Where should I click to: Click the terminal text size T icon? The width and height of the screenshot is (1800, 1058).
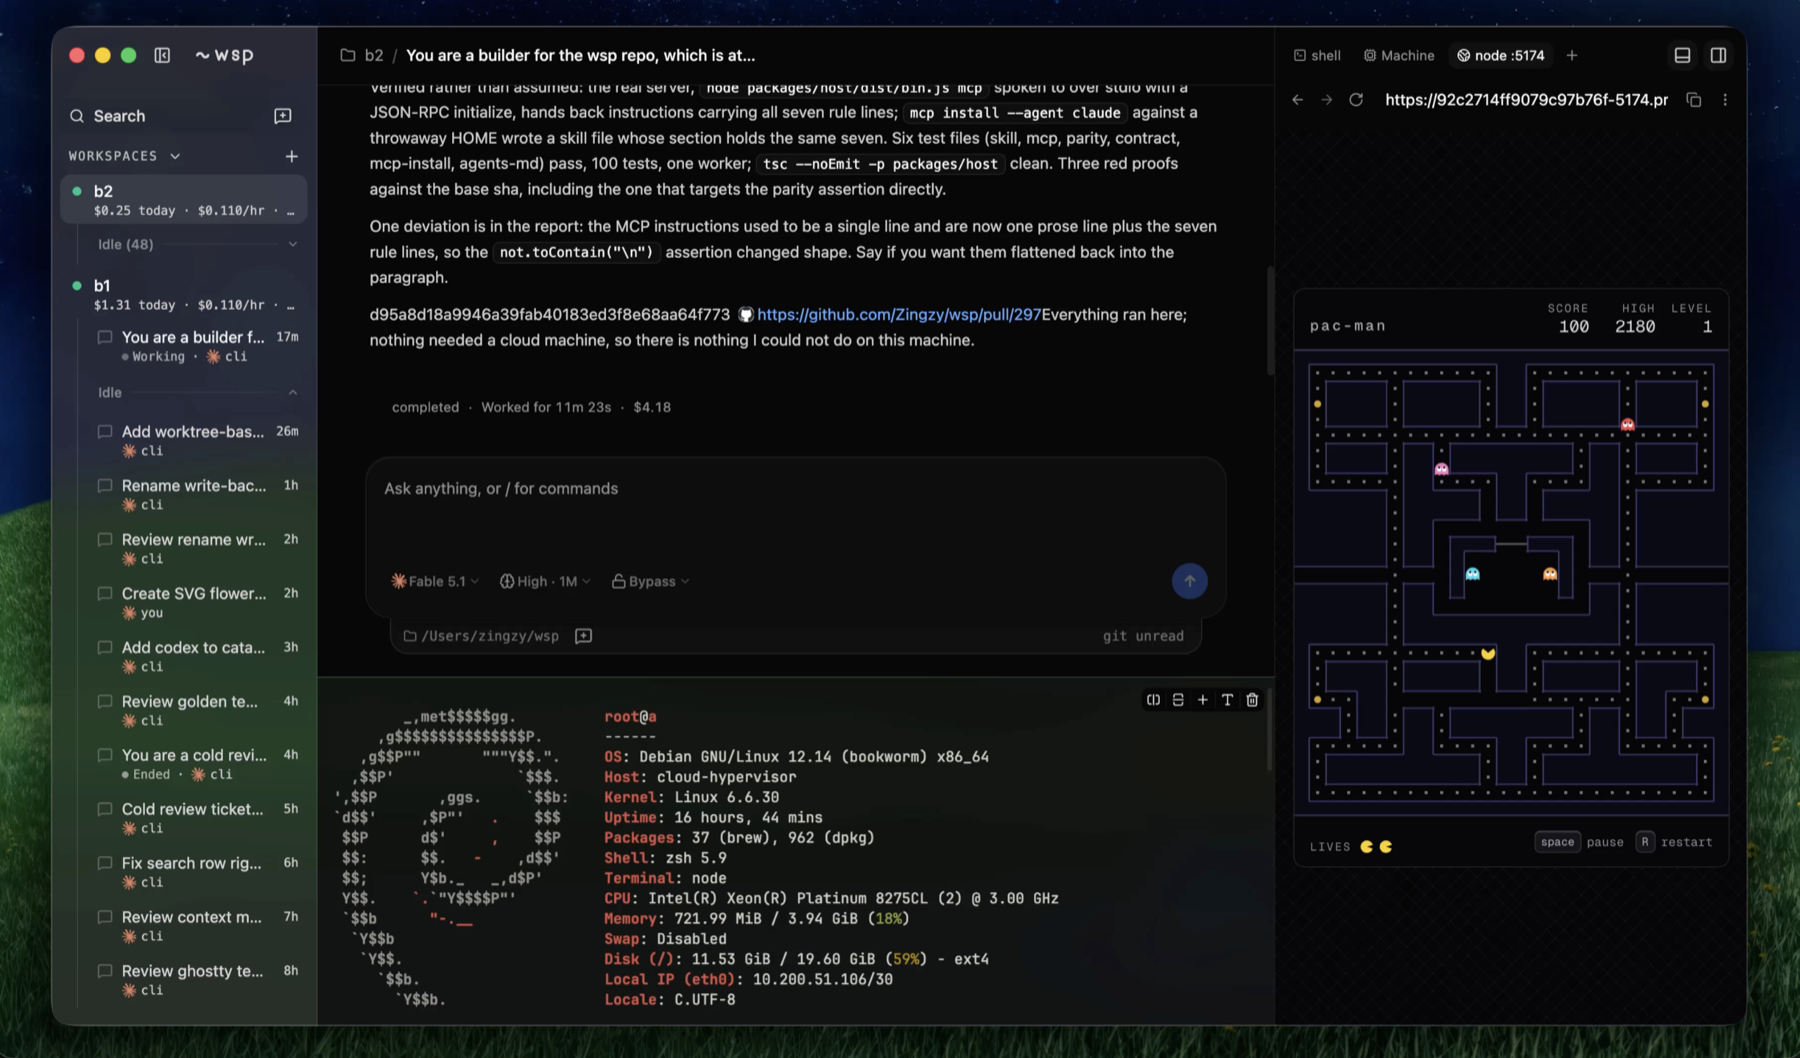[x=1227, y=700]
